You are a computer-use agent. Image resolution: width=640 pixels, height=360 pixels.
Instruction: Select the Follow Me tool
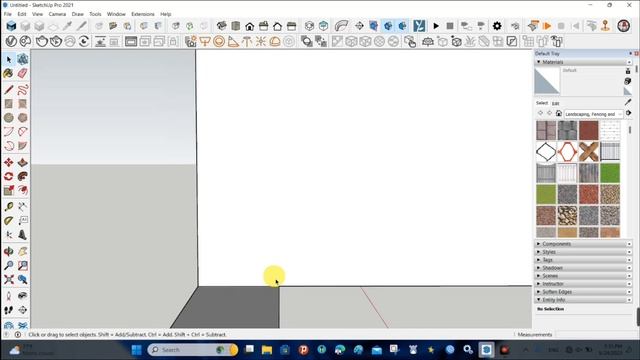(22, 176)
